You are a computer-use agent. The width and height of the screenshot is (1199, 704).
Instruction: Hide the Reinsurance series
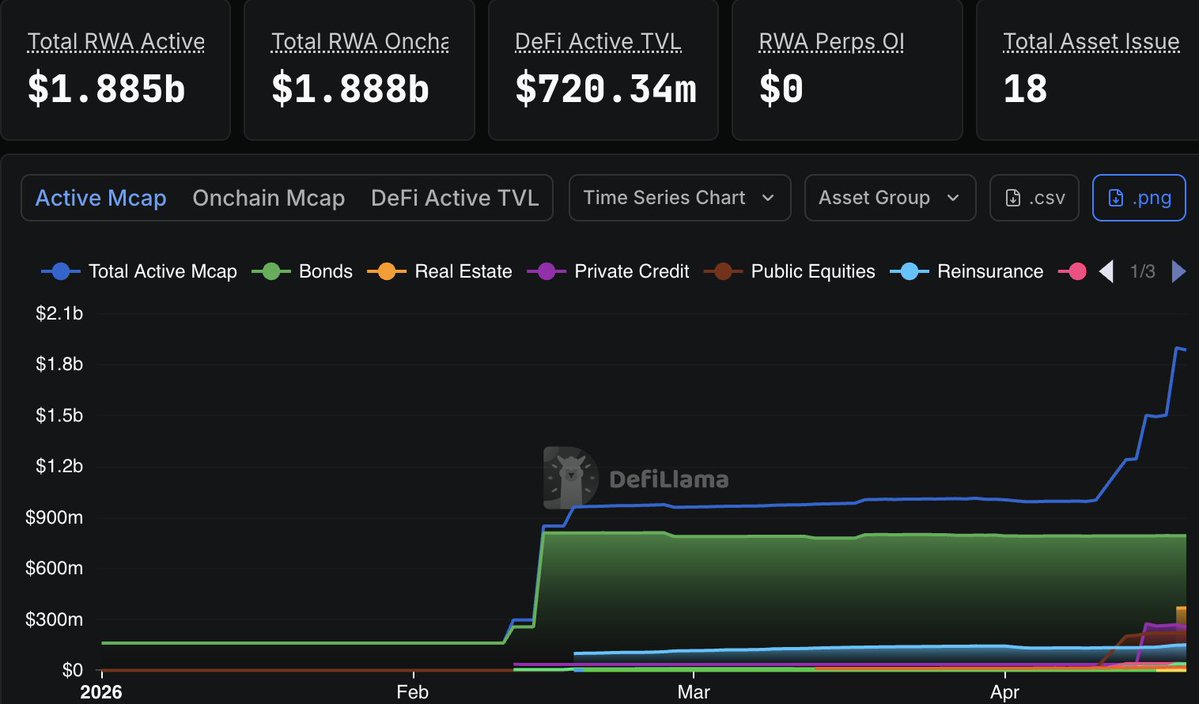pyautogui.click(x=967, y=271)
